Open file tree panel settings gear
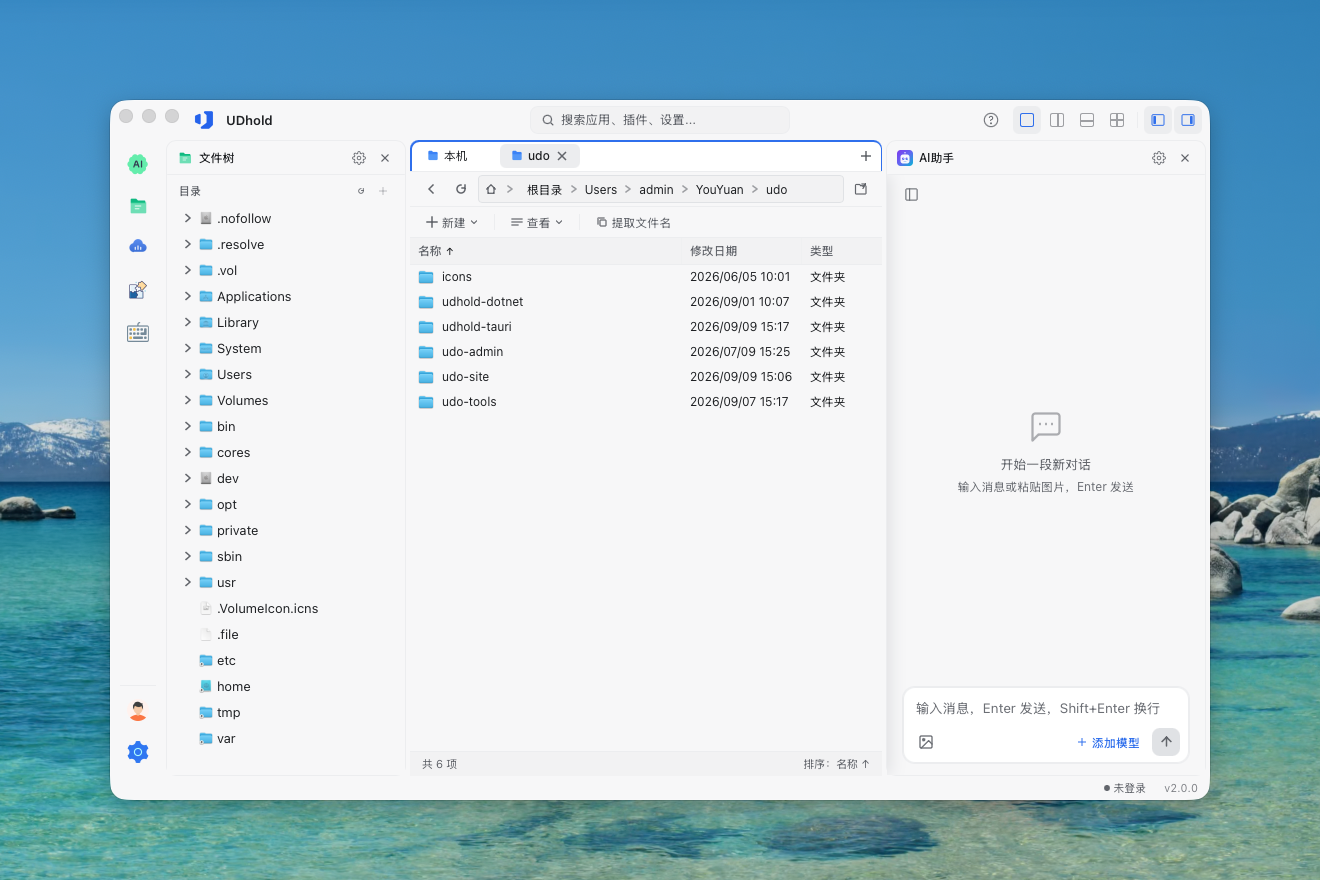Screen dimensions: 1320x880 pos(359,158)
